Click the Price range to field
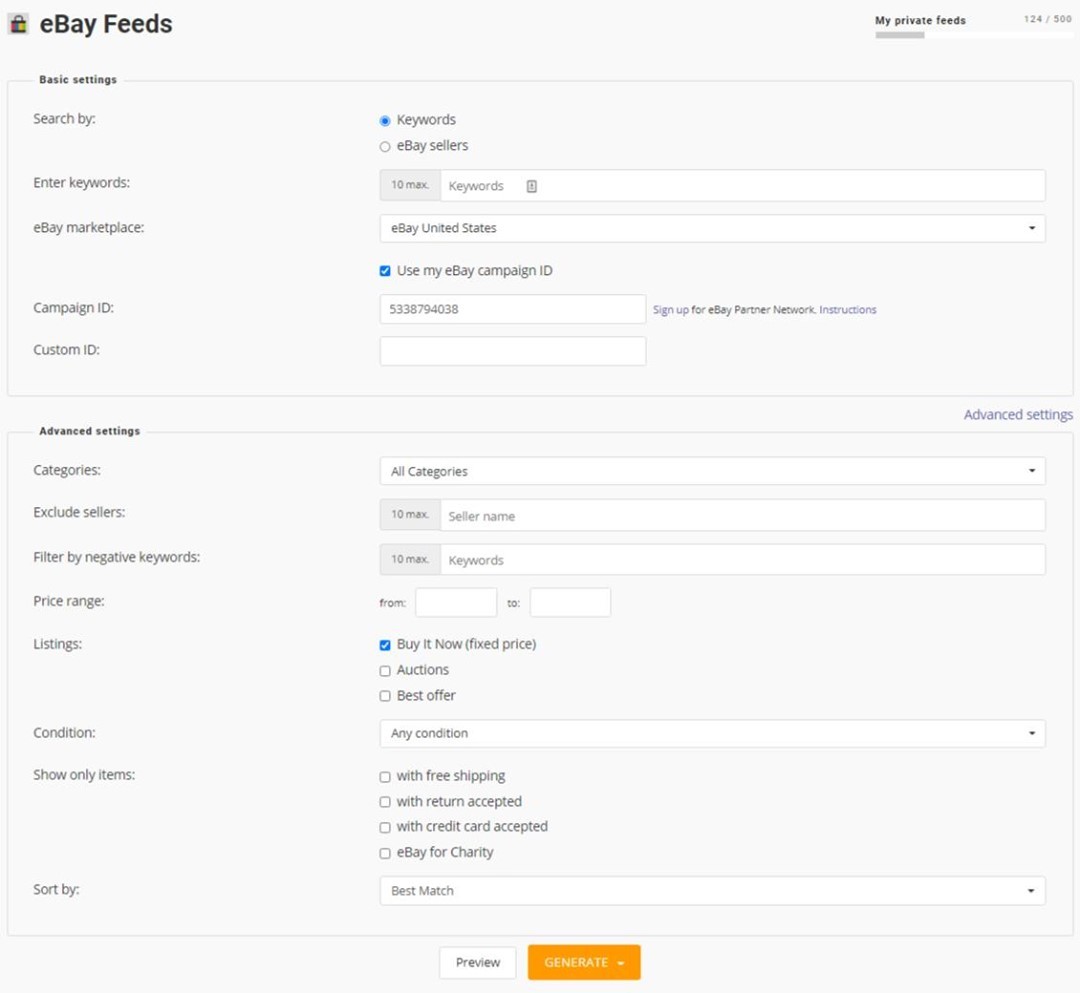Screen dimensions: 1080x993 coord(570,603)
